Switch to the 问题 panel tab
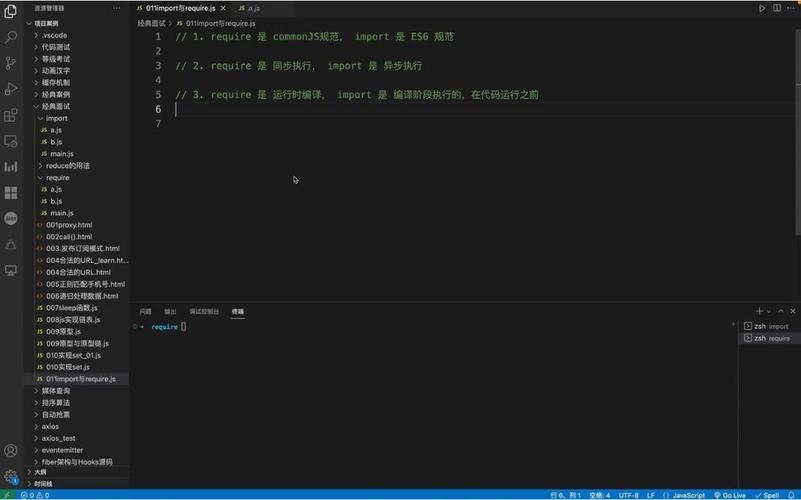The height and width of the screenshot is (500, 801). [146, 312]
